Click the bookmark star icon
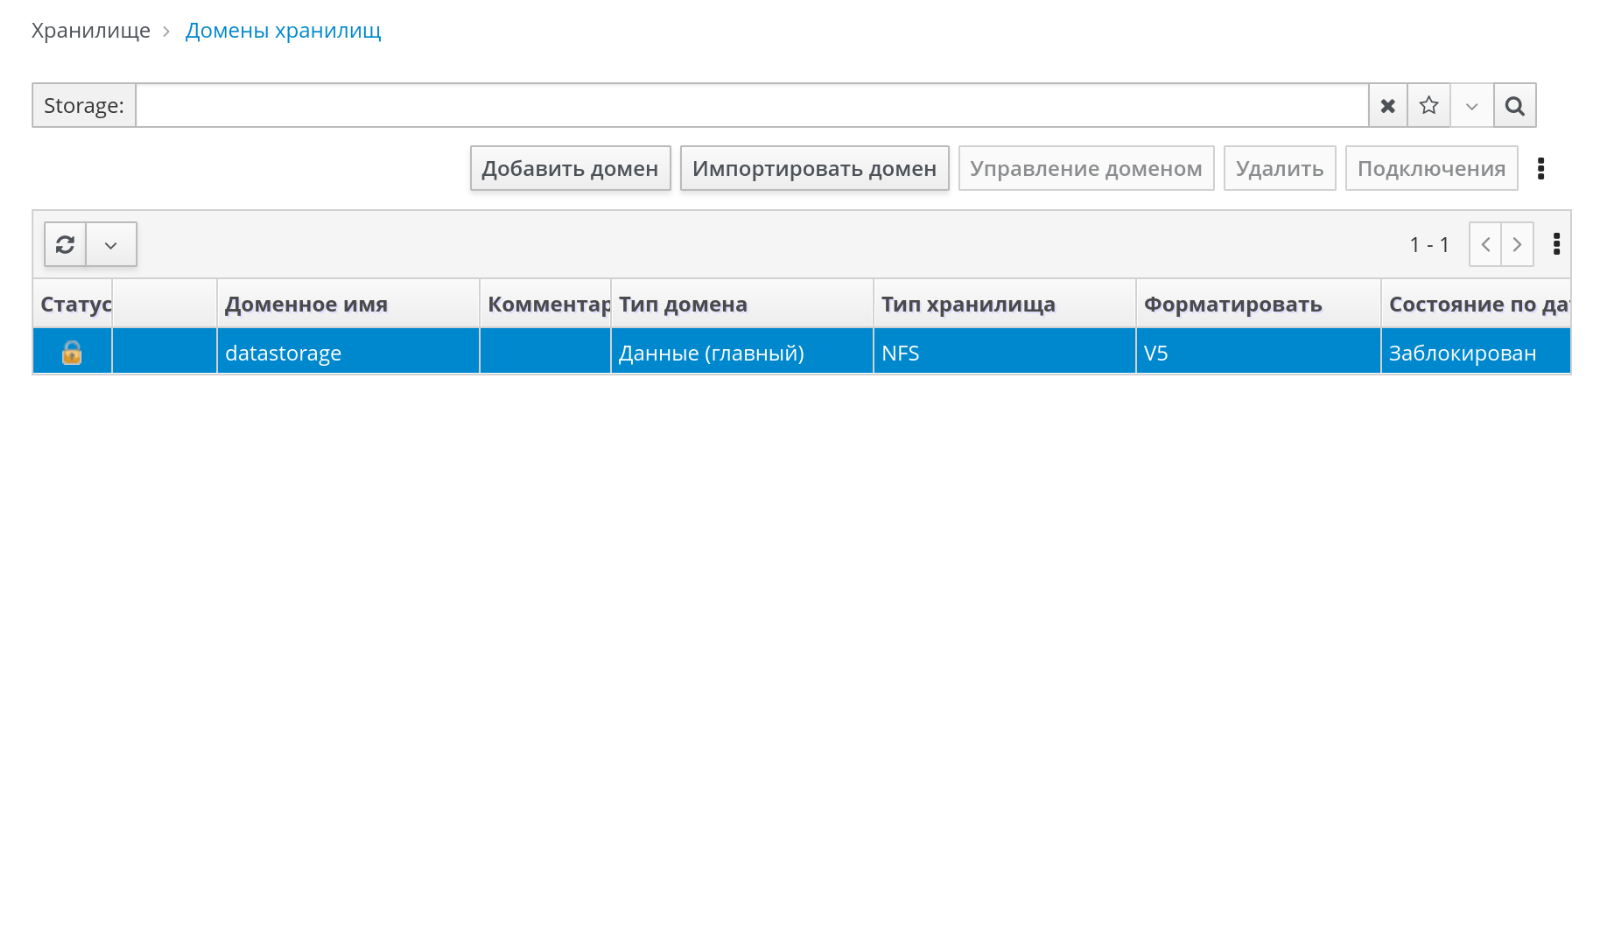1605x931 pixels. 1429,106
